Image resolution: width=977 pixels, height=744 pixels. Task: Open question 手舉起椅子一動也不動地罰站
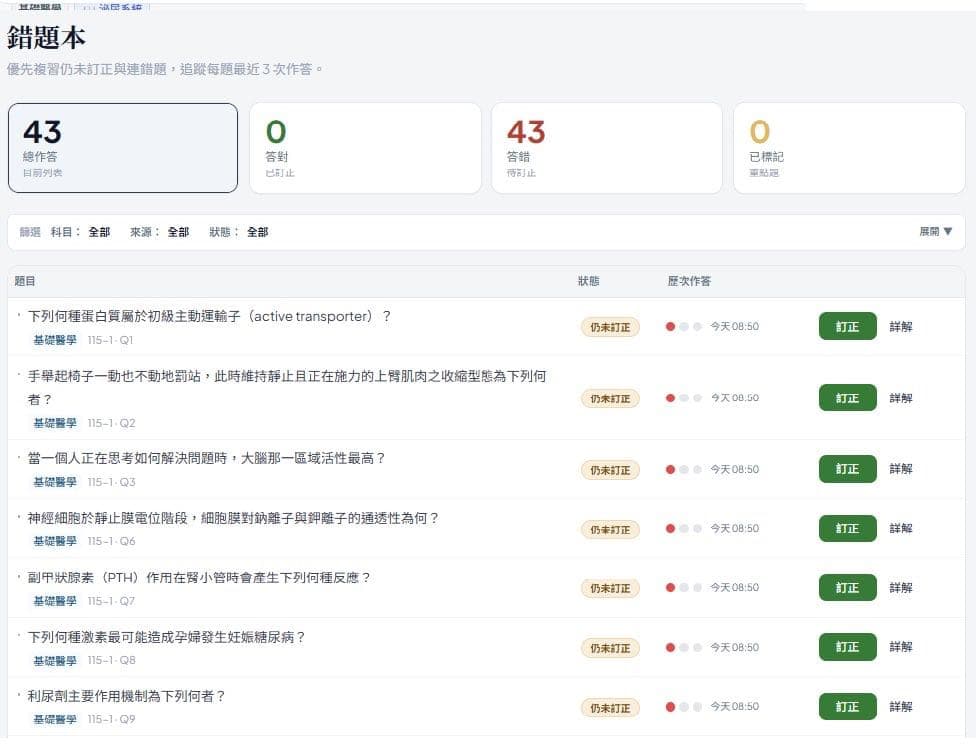[x=287, y=388]
